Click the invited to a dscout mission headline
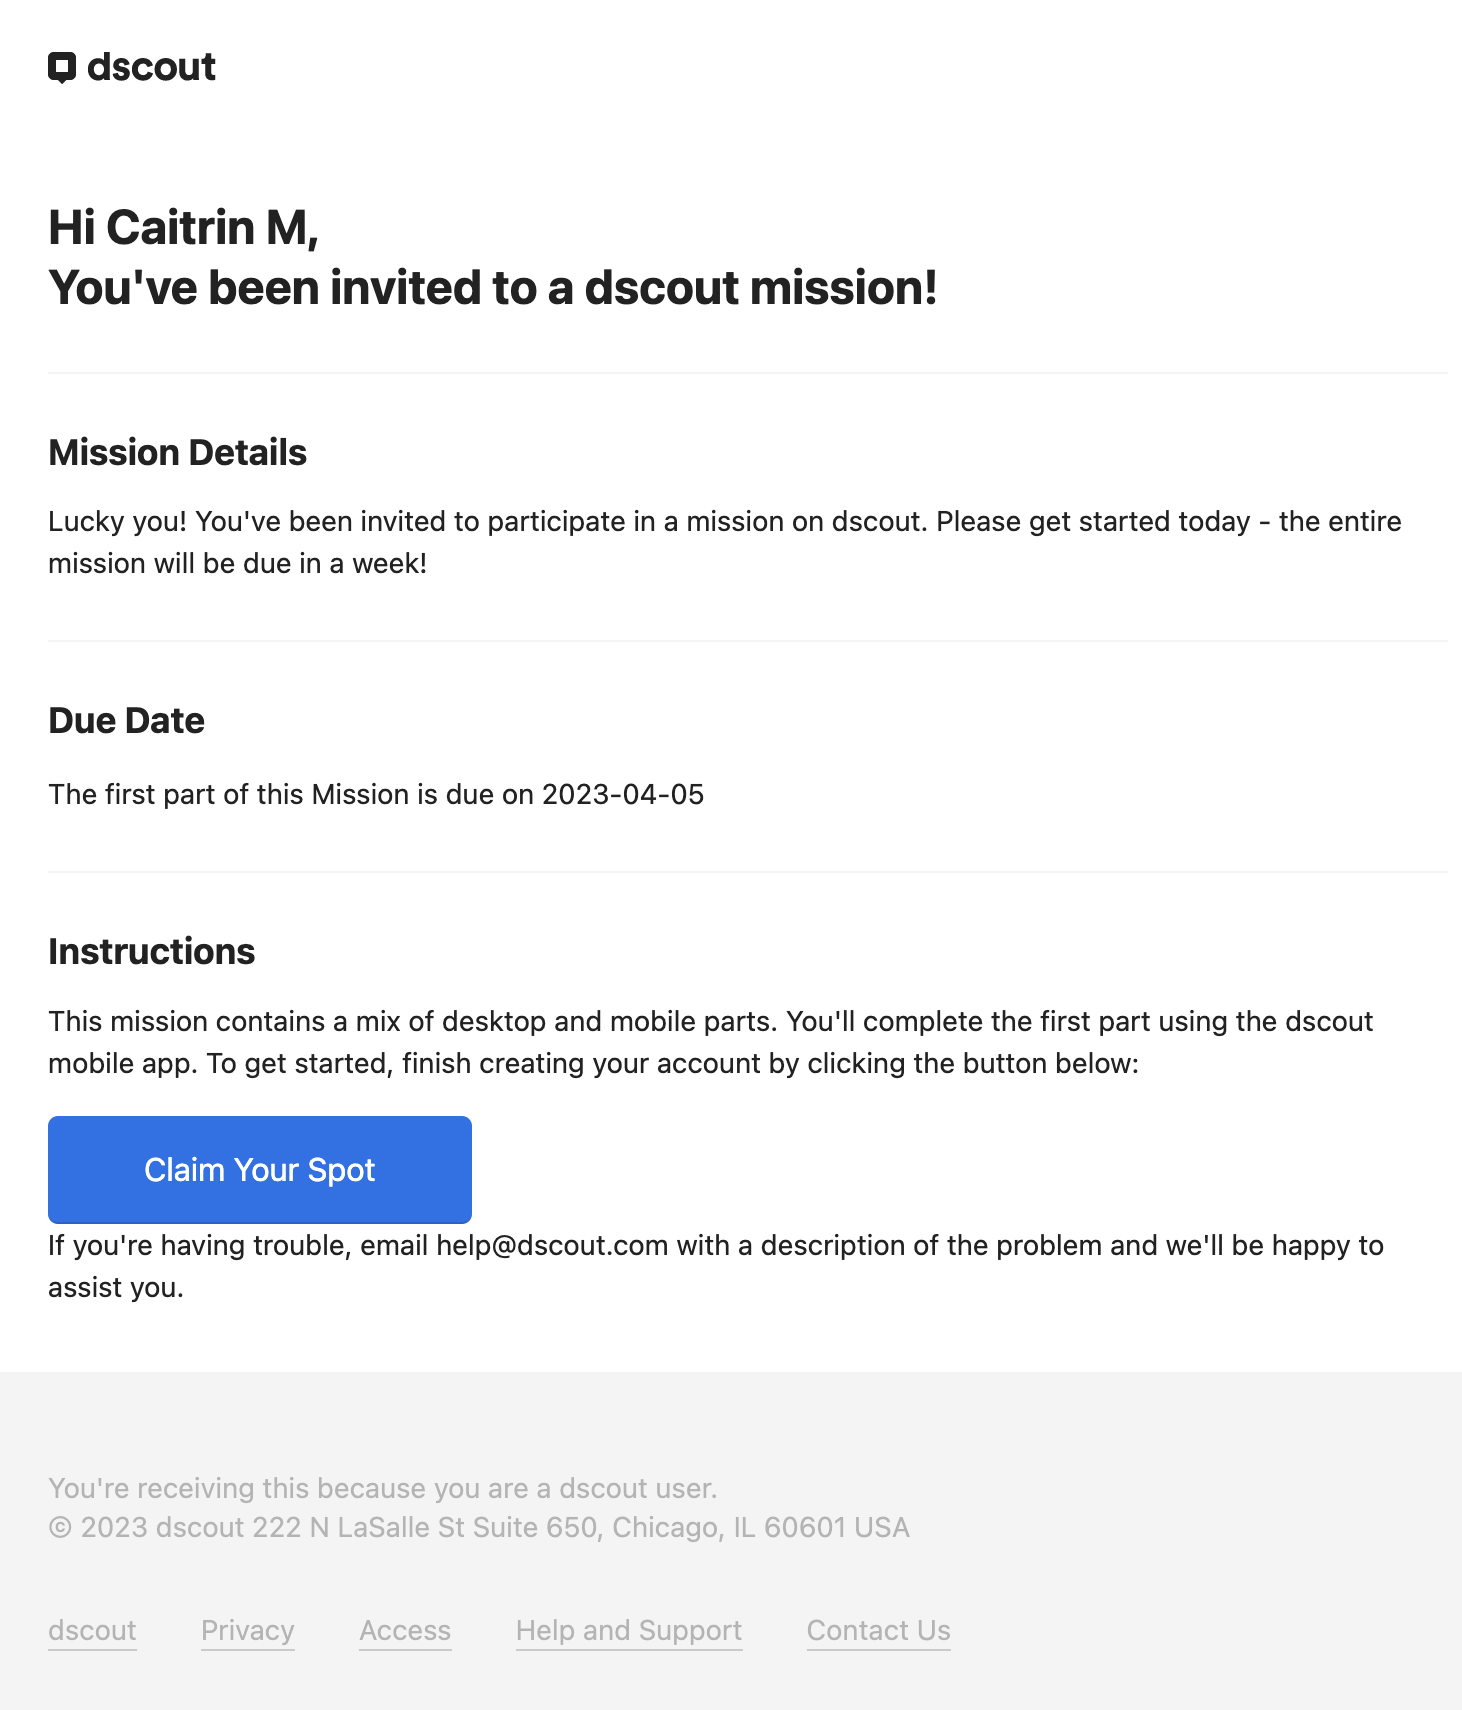The height and width of the screenshot is (1710, 1462). [493, 287]
